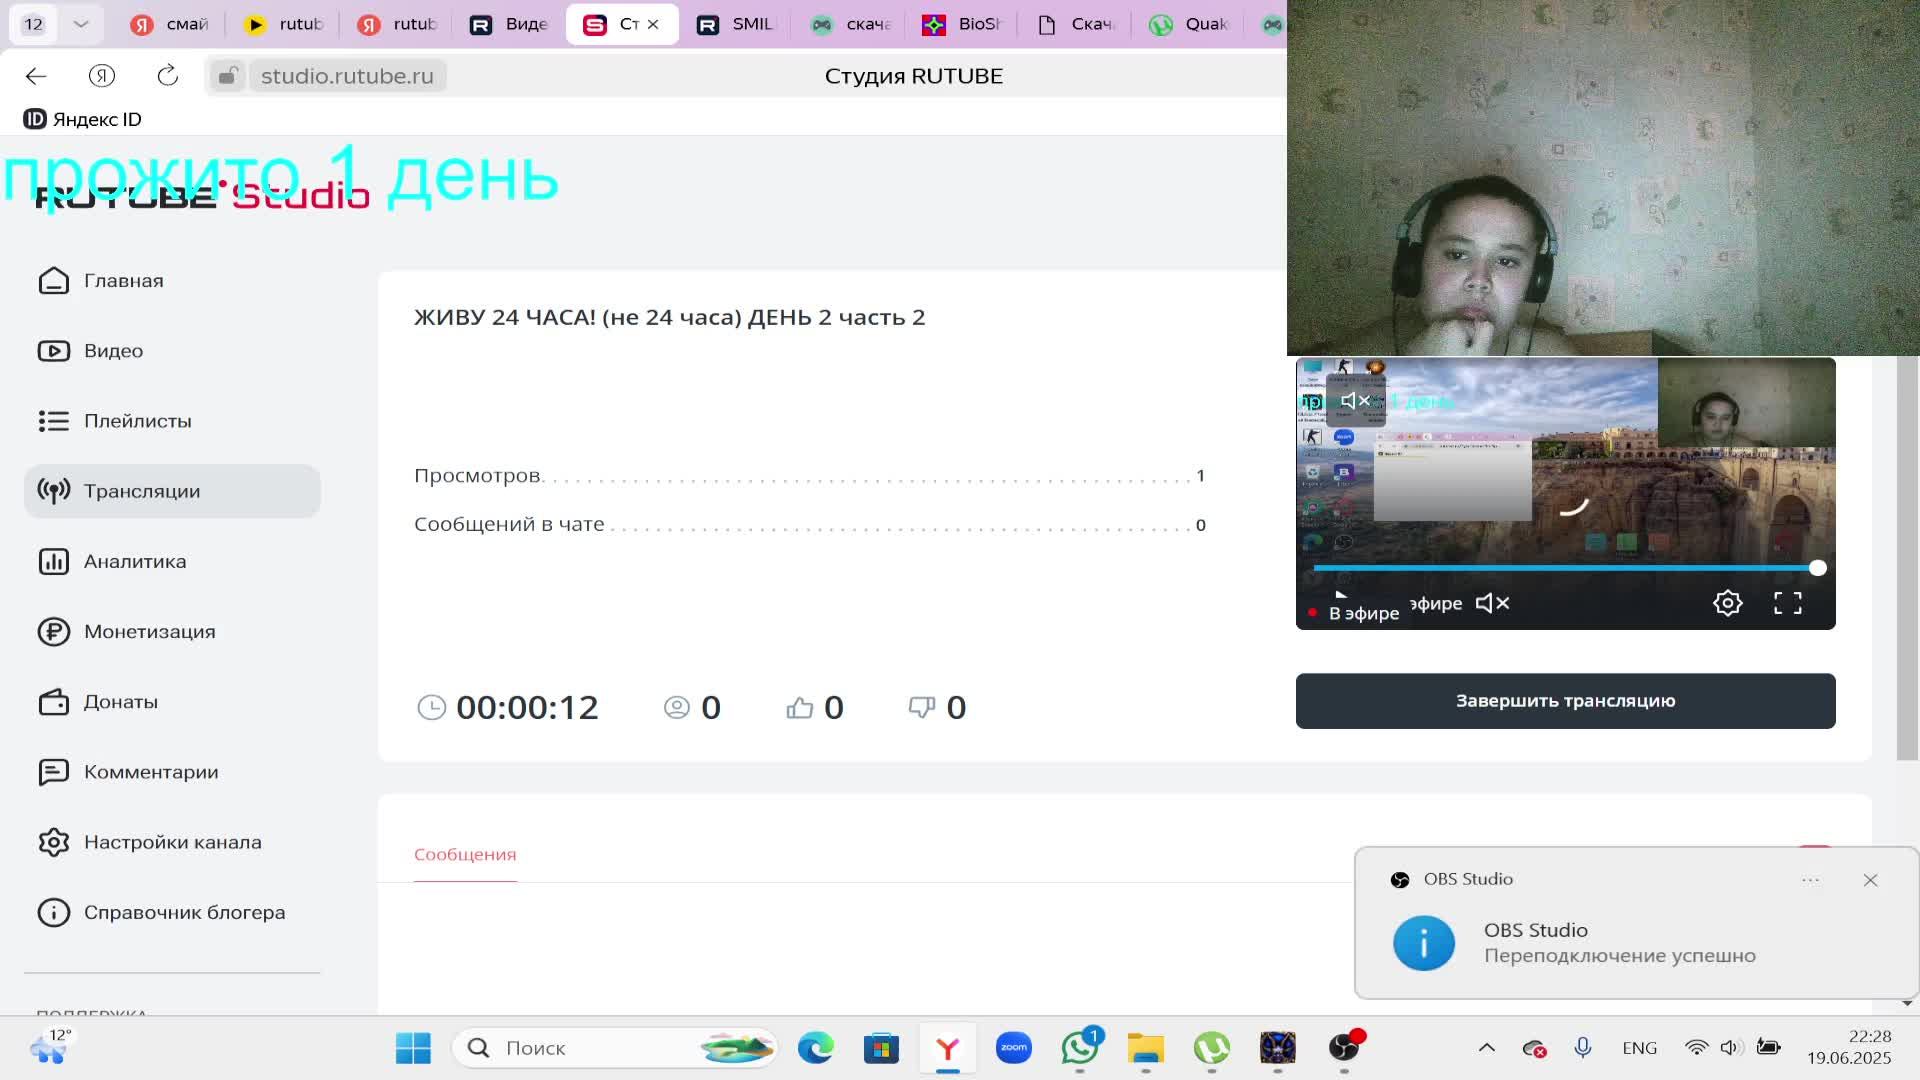Click the site lock security icon
Screen dimensions: 1920x1080
(x=228, y=76)
